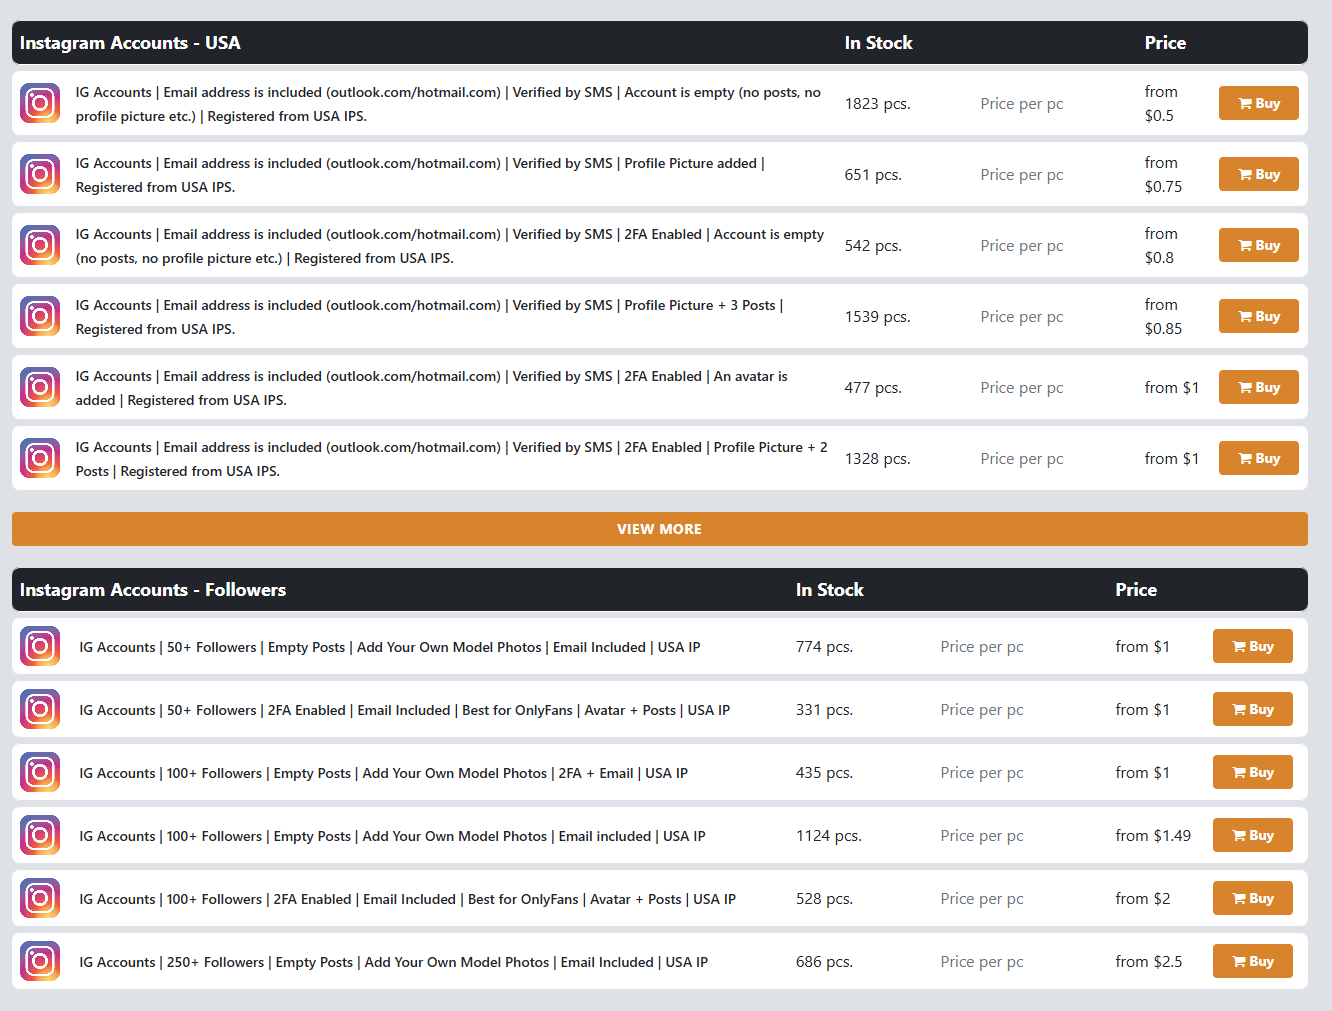
Task: Buy accounts priced from $0.85
Action: click(x=1258, y=316)
